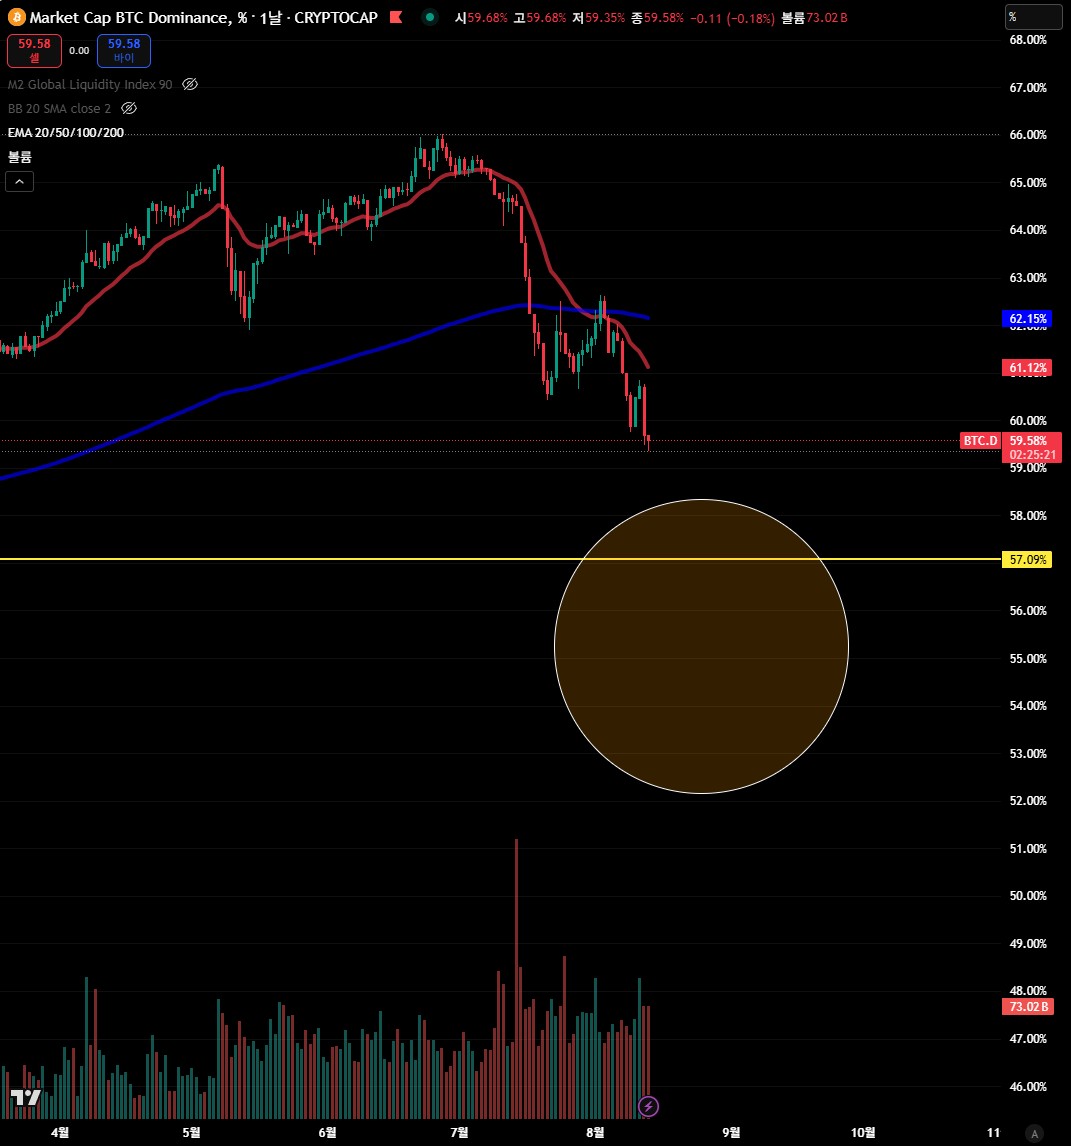Select the M2 Global Liquidity Index 90 label
Screen dimensions: 1071x1146
(90, 84)
